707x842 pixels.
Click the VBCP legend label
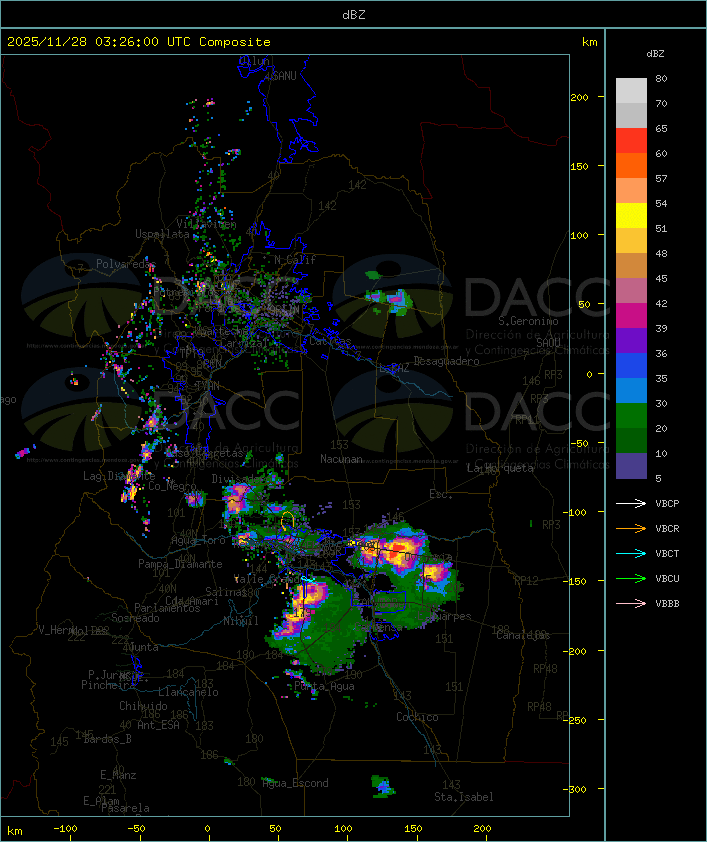[667, 503]
